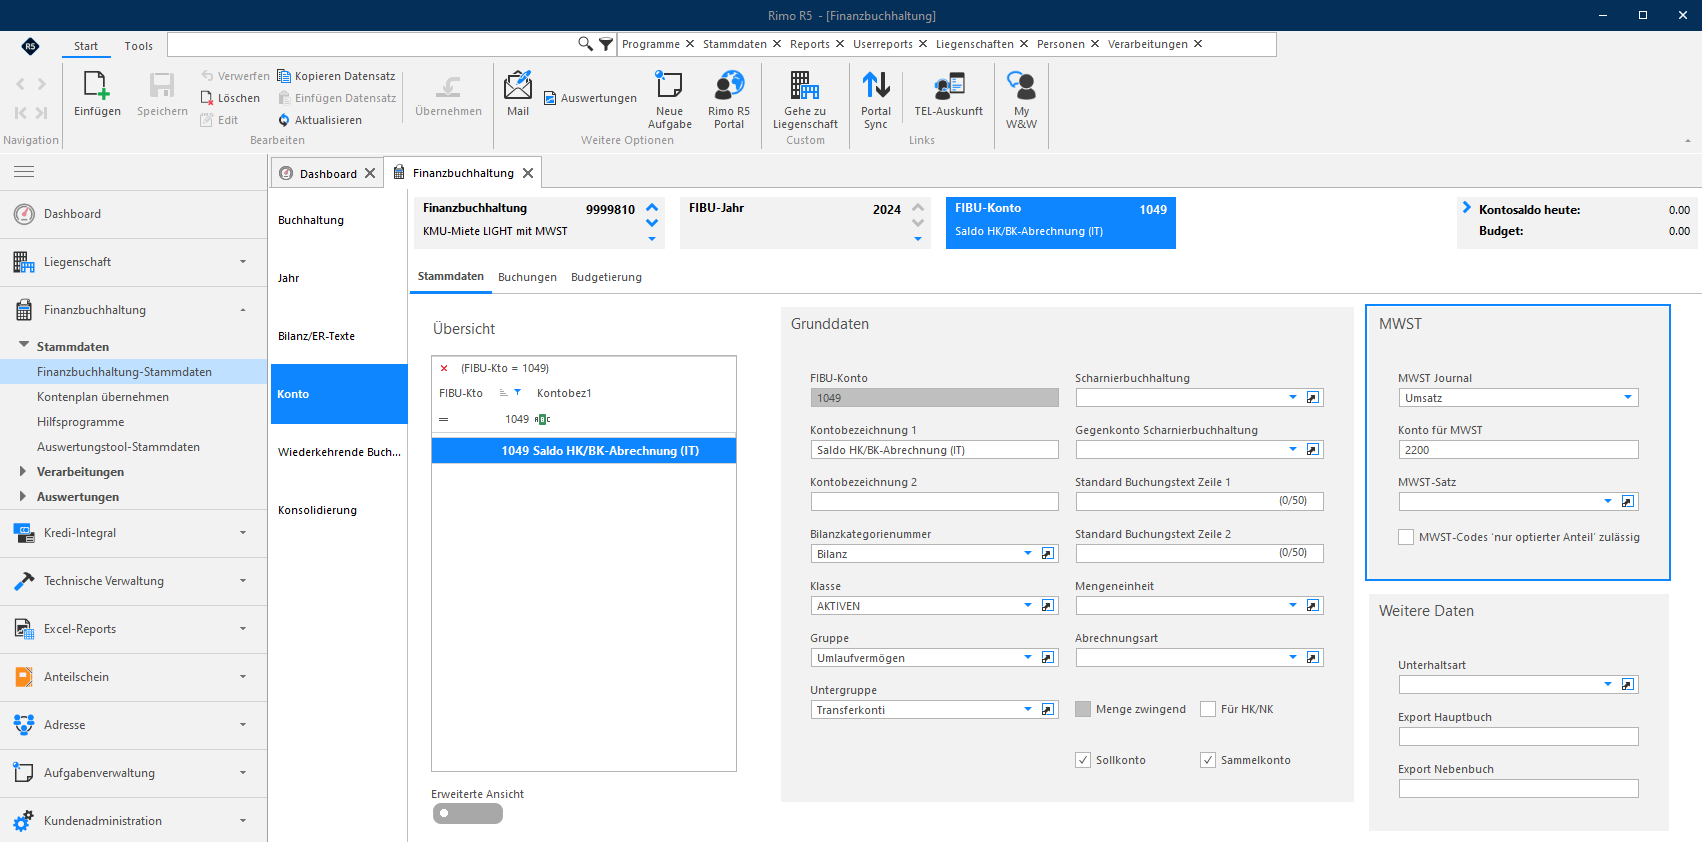Click Aktualisieren in Bearbeiten group
The image size is (1702, 842).
[x=320, y=120]
